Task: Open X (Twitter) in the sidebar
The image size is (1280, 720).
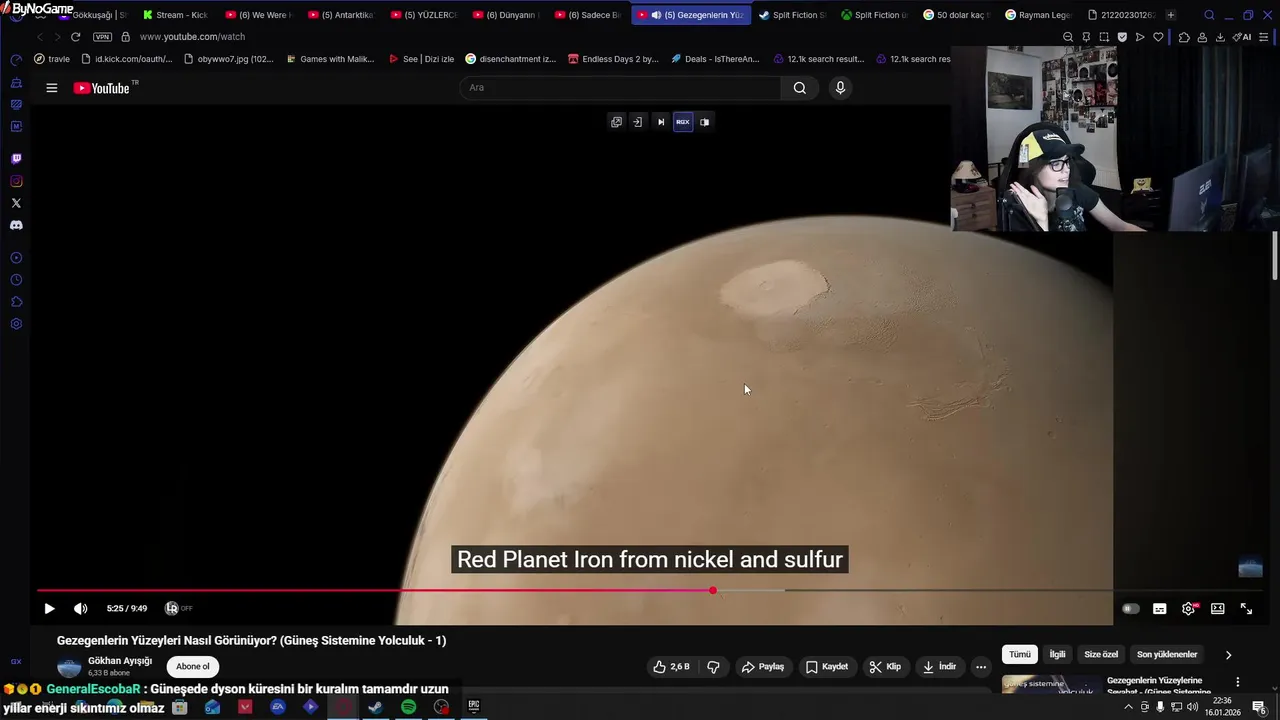Action: [x=16, y=203]
